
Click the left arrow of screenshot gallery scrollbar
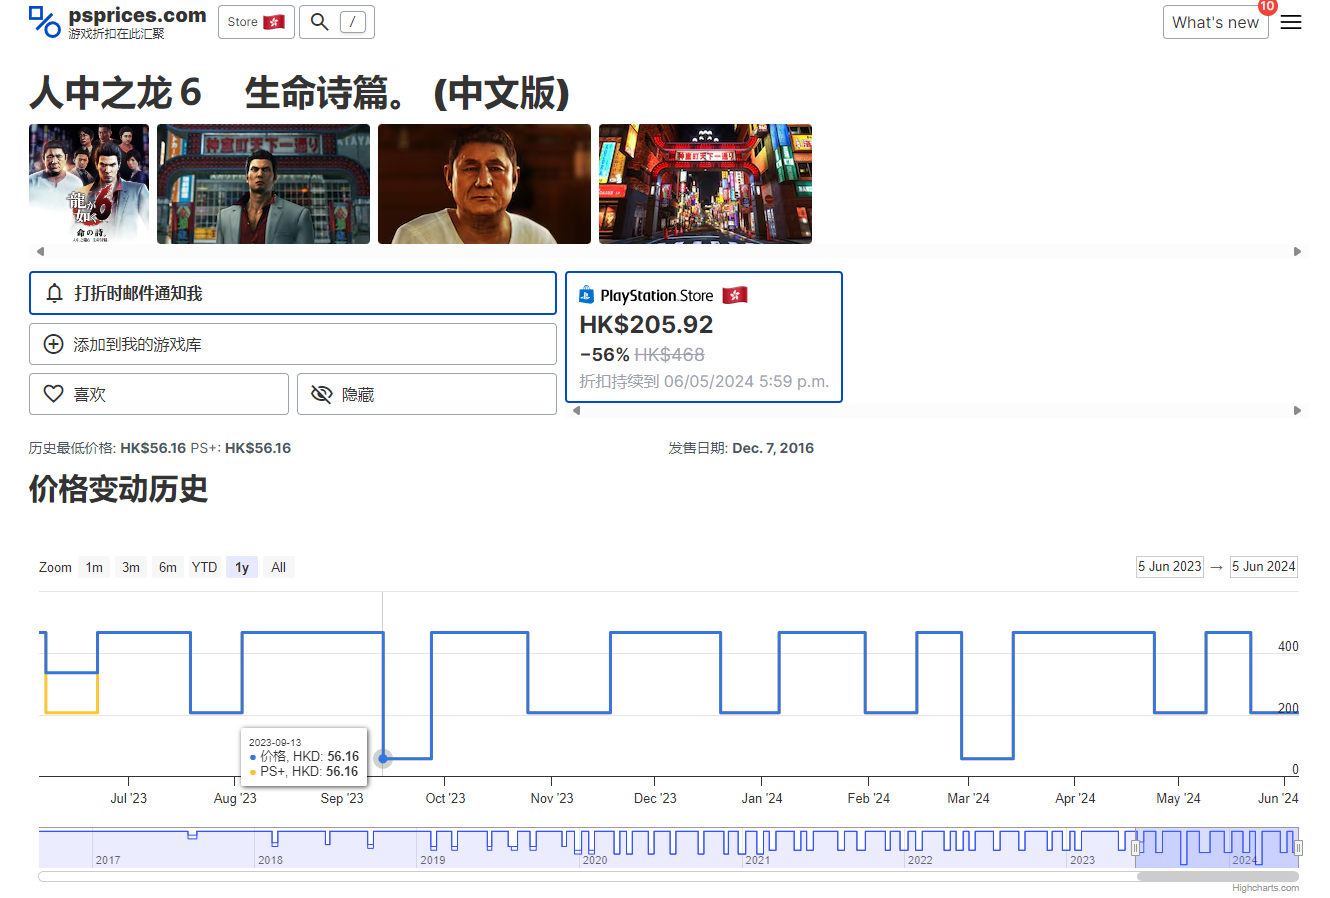[x=40, y=251]
